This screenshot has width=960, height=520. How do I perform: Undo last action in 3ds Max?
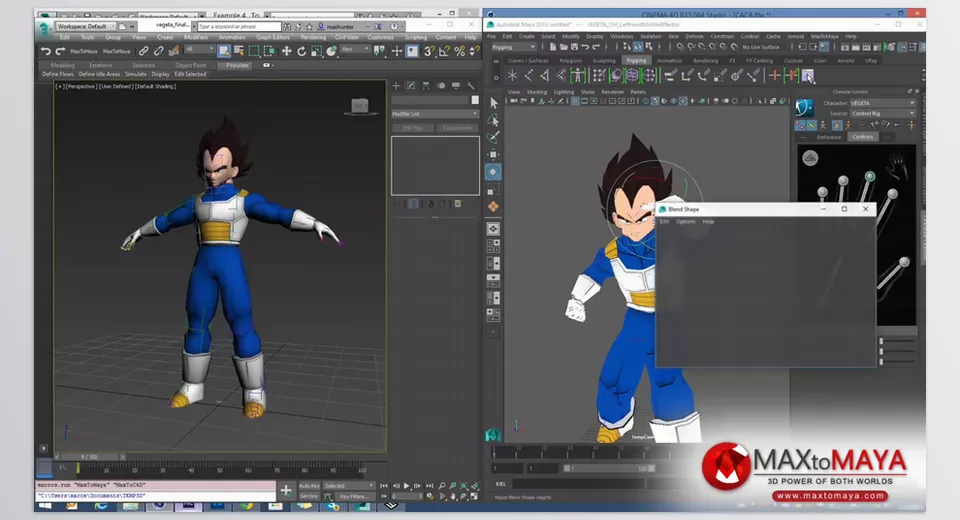click(x=46, y=51)
